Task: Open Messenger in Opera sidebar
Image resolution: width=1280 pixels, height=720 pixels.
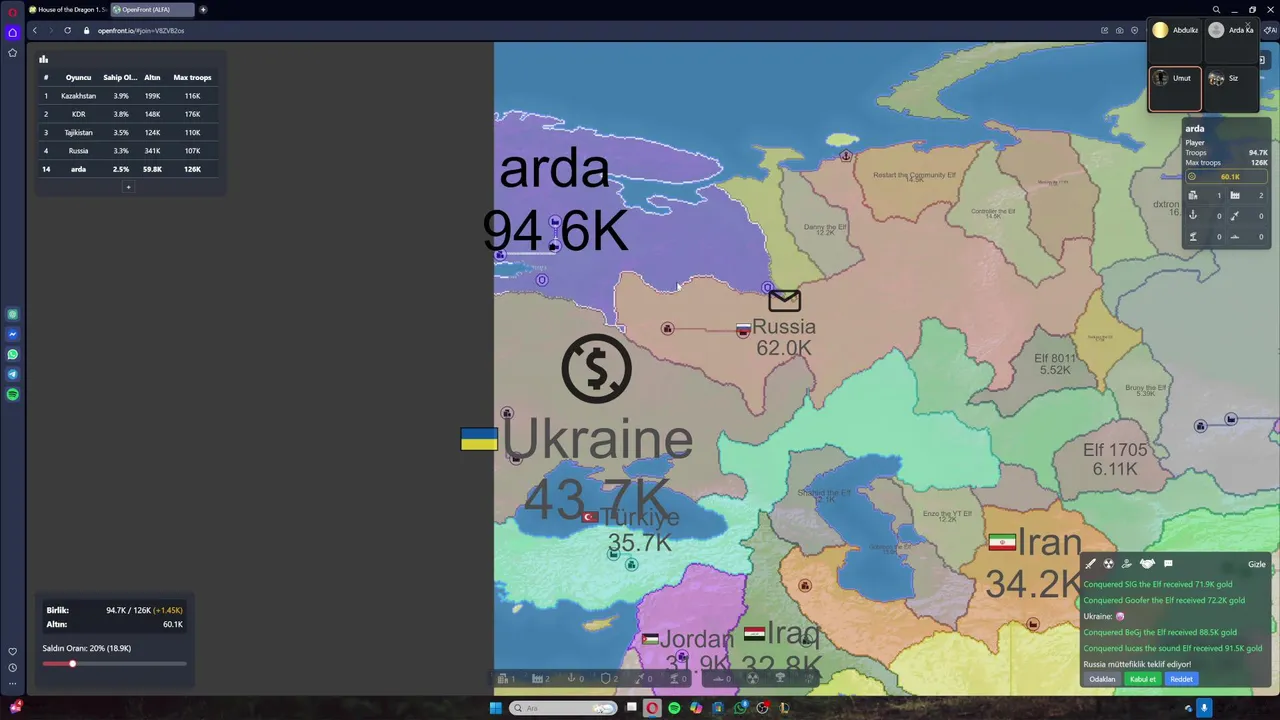Action: click(12, 334)
